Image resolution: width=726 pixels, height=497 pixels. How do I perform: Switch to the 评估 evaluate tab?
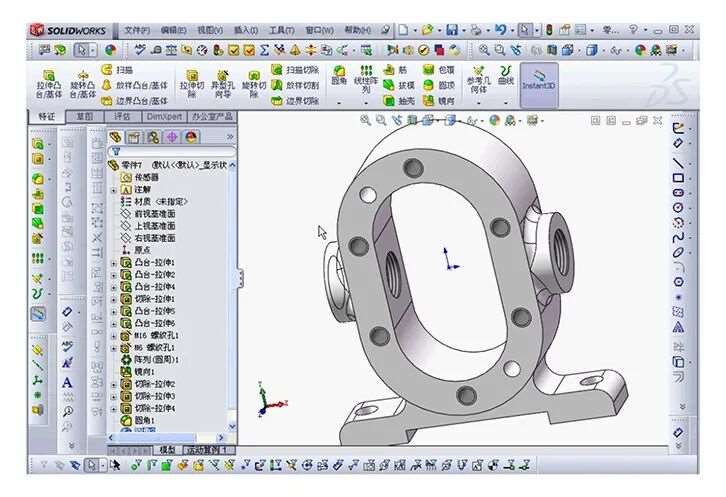pos(121,116)
